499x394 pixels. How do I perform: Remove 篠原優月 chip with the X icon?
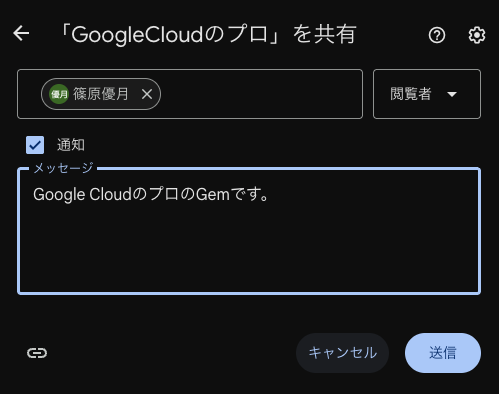click(x=147, y=94)
